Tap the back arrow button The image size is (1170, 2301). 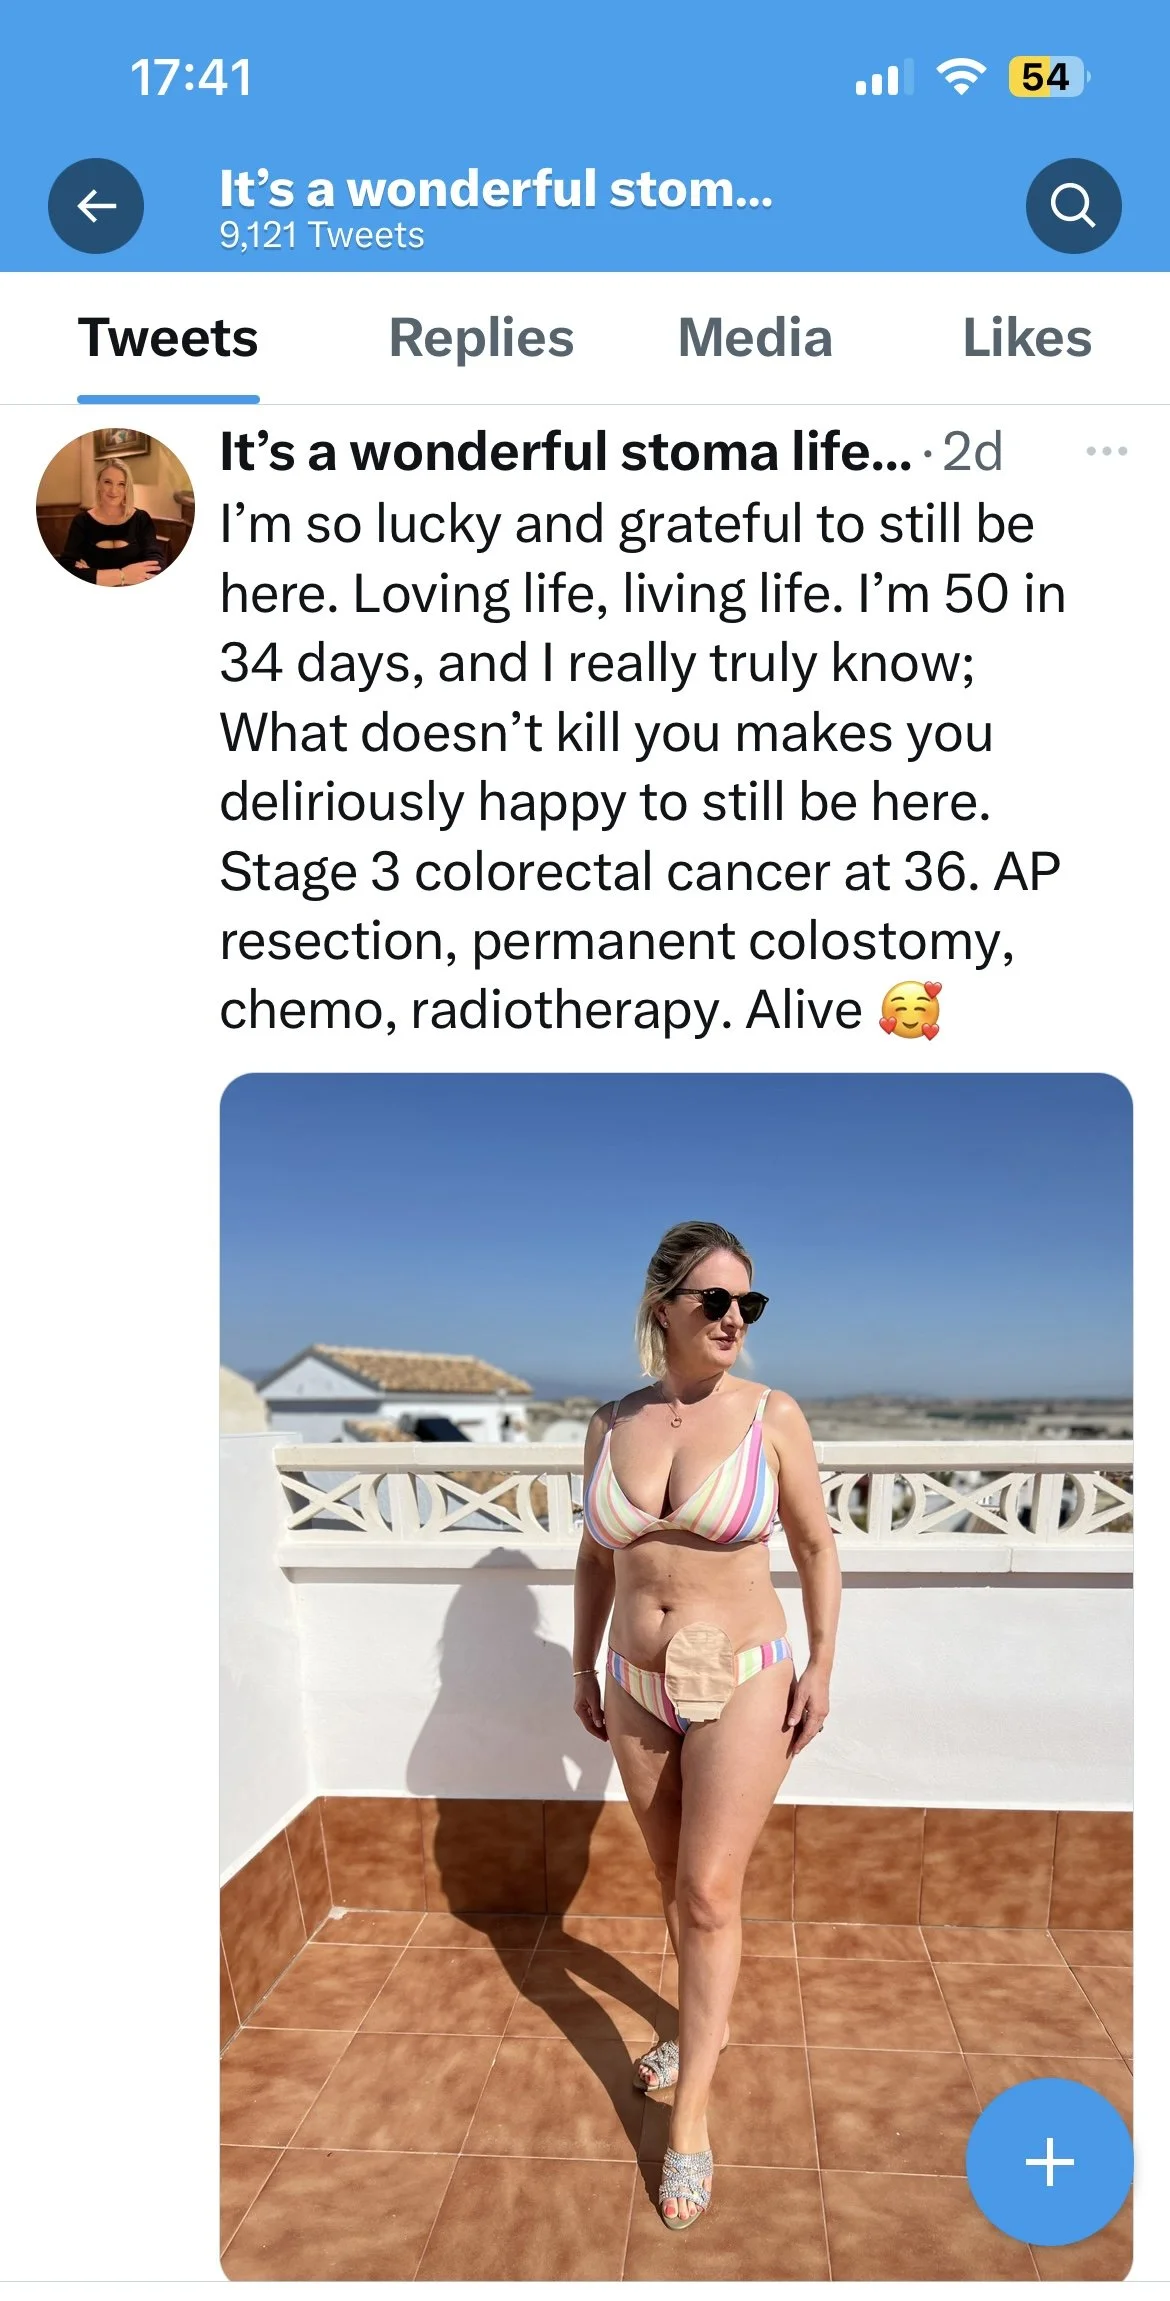click(96, 206)
